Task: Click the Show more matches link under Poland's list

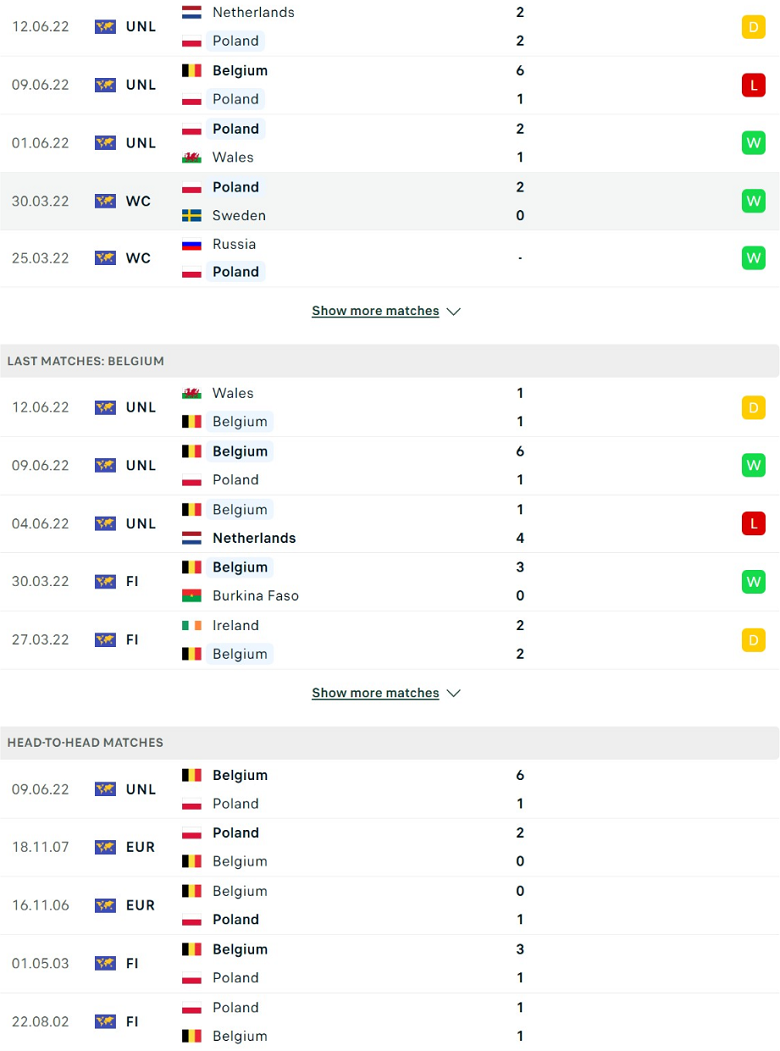Action: tap(375, 311)
